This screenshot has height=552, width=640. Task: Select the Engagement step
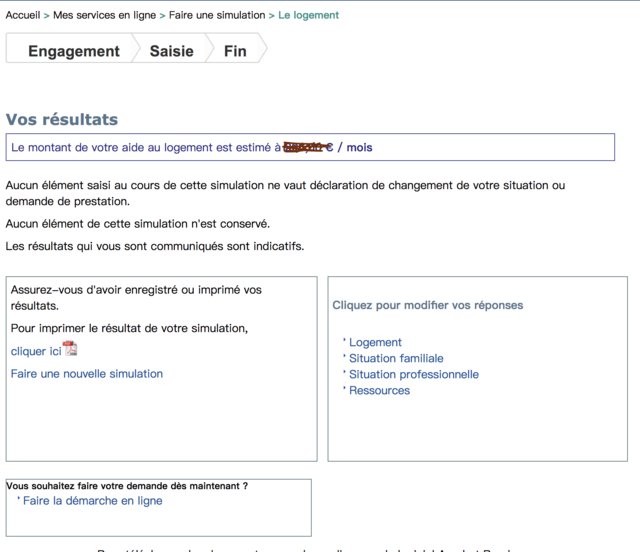[x=73, y=51]
